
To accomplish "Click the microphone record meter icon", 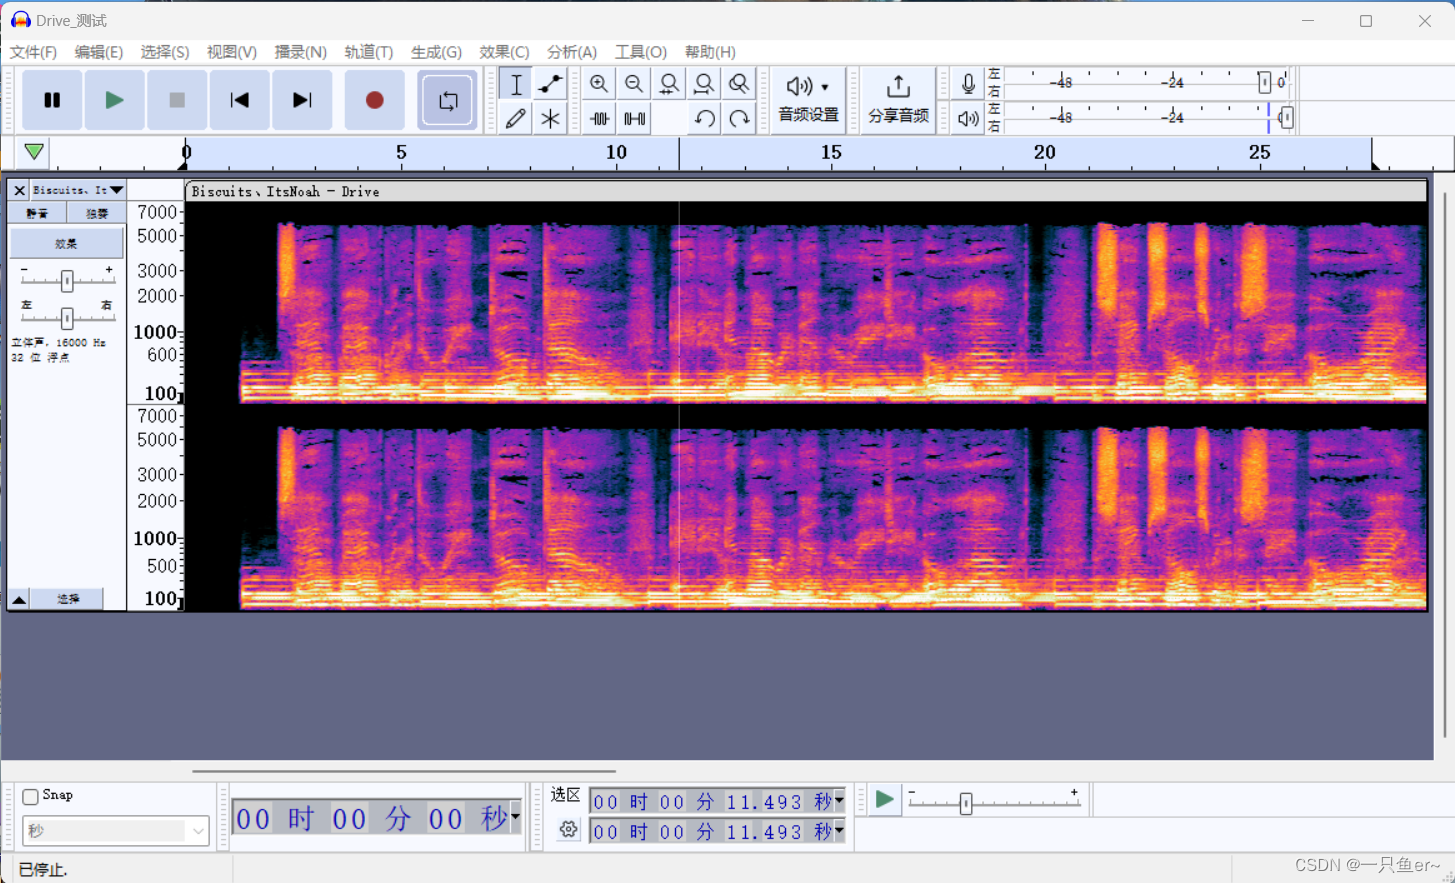I will [968, 84].
